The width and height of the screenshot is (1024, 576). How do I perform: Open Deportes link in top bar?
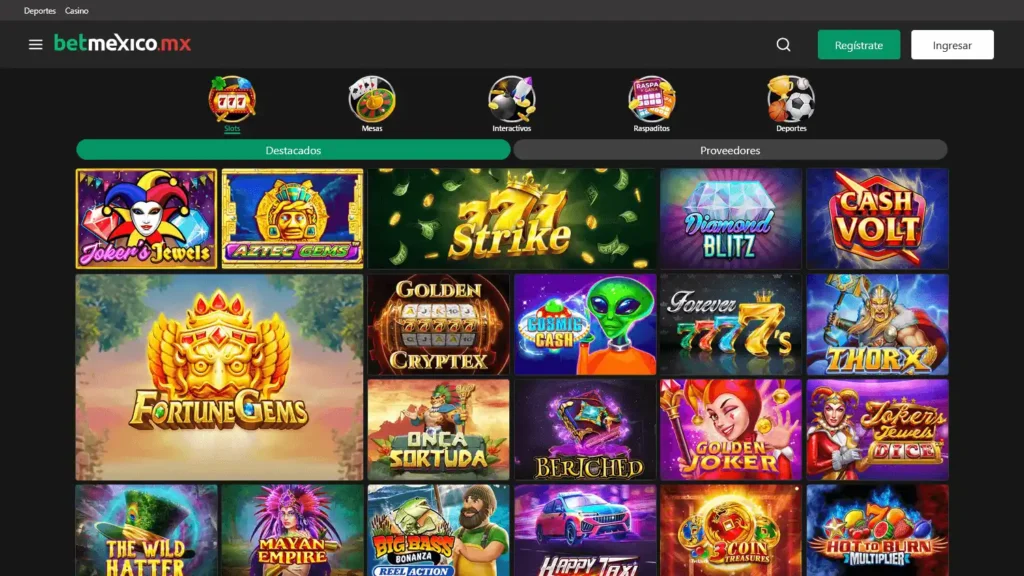click(40, 10)
